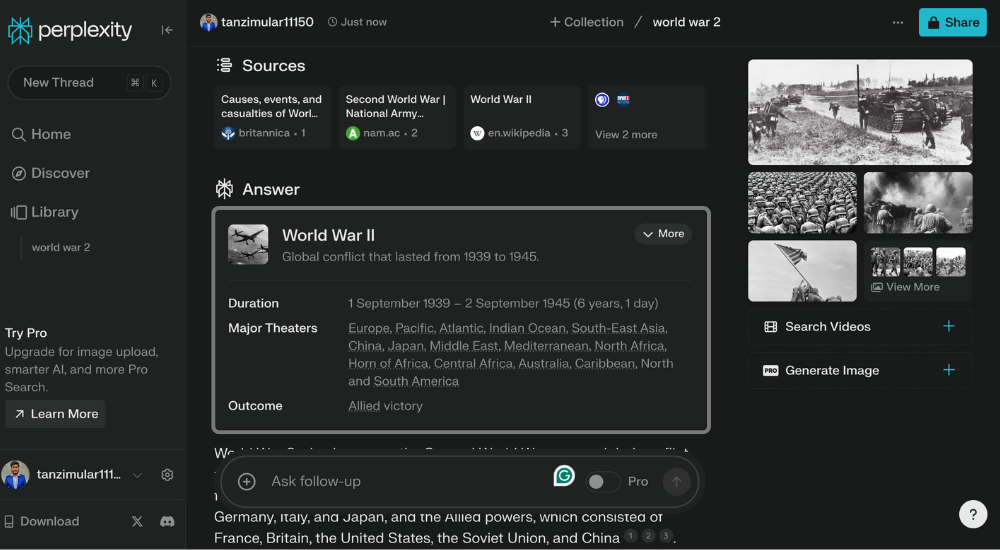1000x550 pixels.
Task: Click the Learn More button
Action: tap(55, 414)
